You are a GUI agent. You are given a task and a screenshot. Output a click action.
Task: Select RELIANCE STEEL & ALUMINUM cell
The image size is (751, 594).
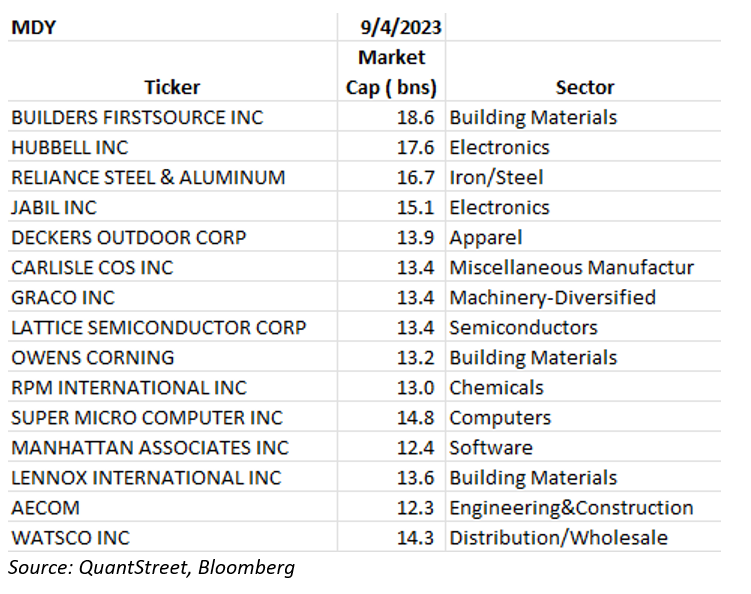tap(148, 177)
